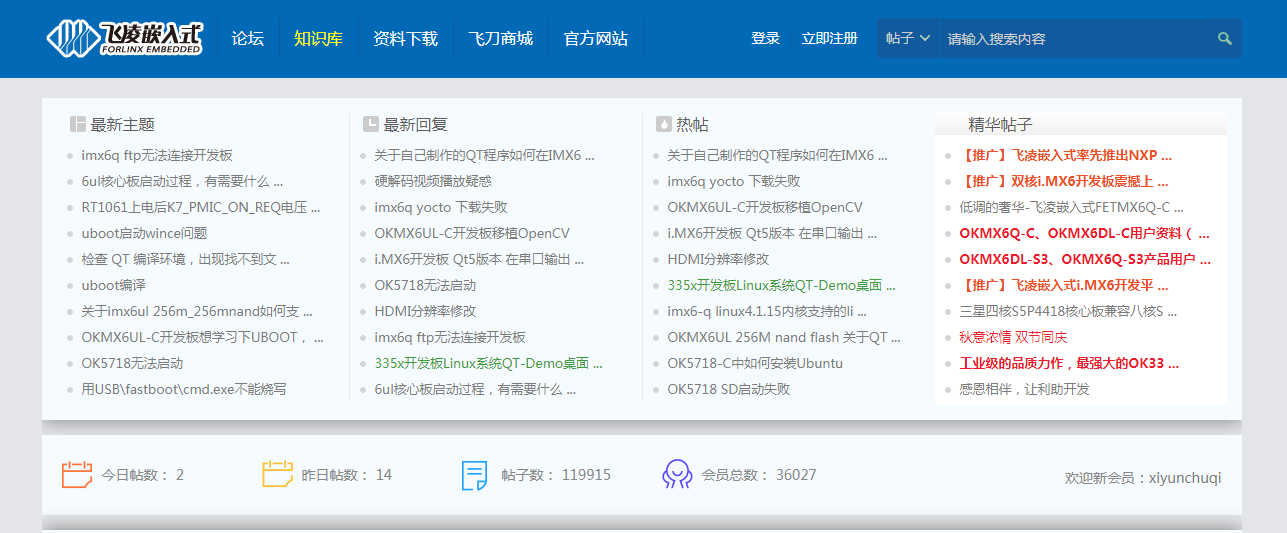This screenshot has width=1287, height=533.
Task: Open 低调的奢华-飞凌嵌入式FETMX6Q-C post
Action: pos(1071,207)
